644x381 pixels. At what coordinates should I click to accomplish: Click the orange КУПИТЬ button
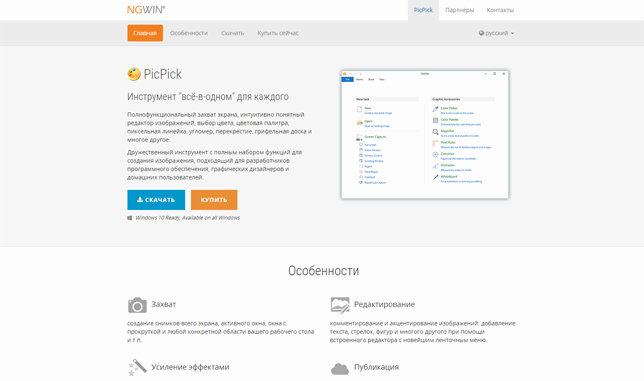click(214, 200)
